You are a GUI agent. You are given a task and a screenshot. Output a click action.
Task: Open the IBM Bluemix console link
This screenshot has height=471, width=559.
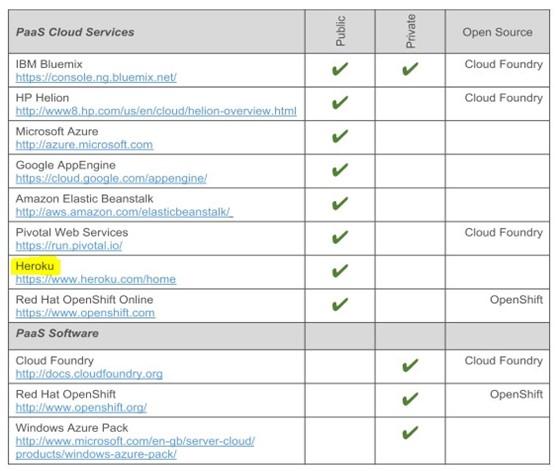point(96,77)
